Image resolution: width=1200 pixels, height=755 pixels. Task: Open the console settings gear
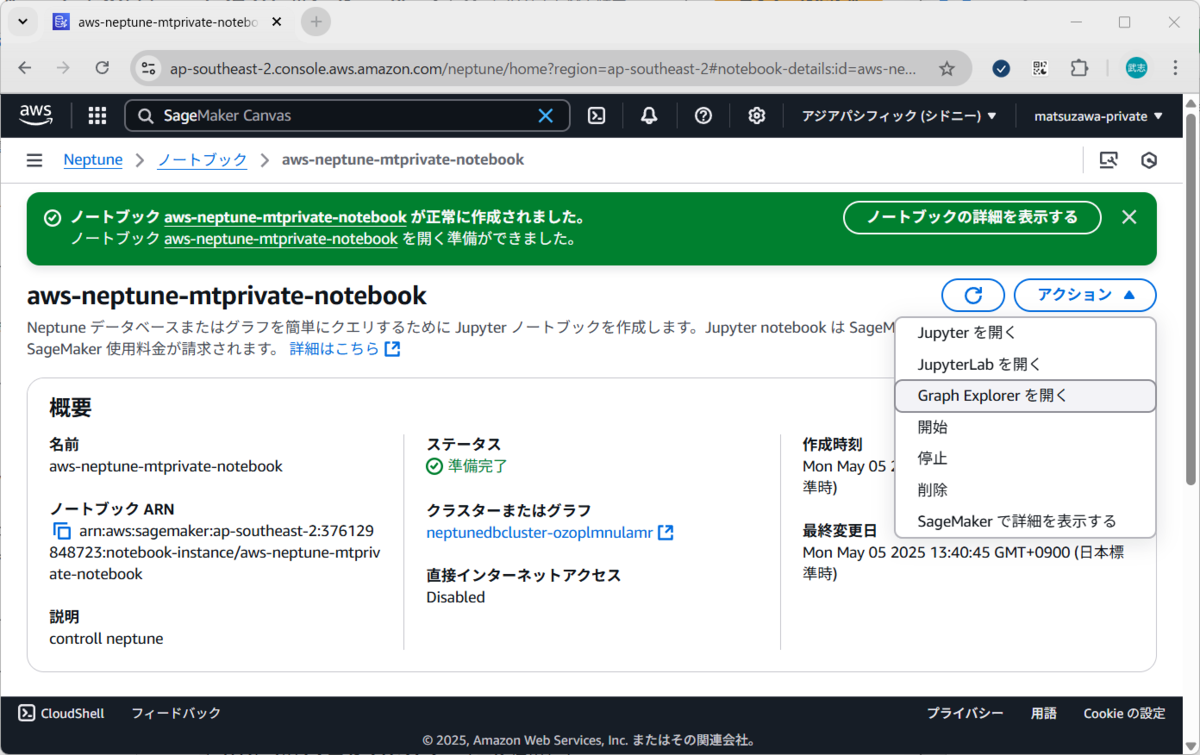click(x=757, y=116)
